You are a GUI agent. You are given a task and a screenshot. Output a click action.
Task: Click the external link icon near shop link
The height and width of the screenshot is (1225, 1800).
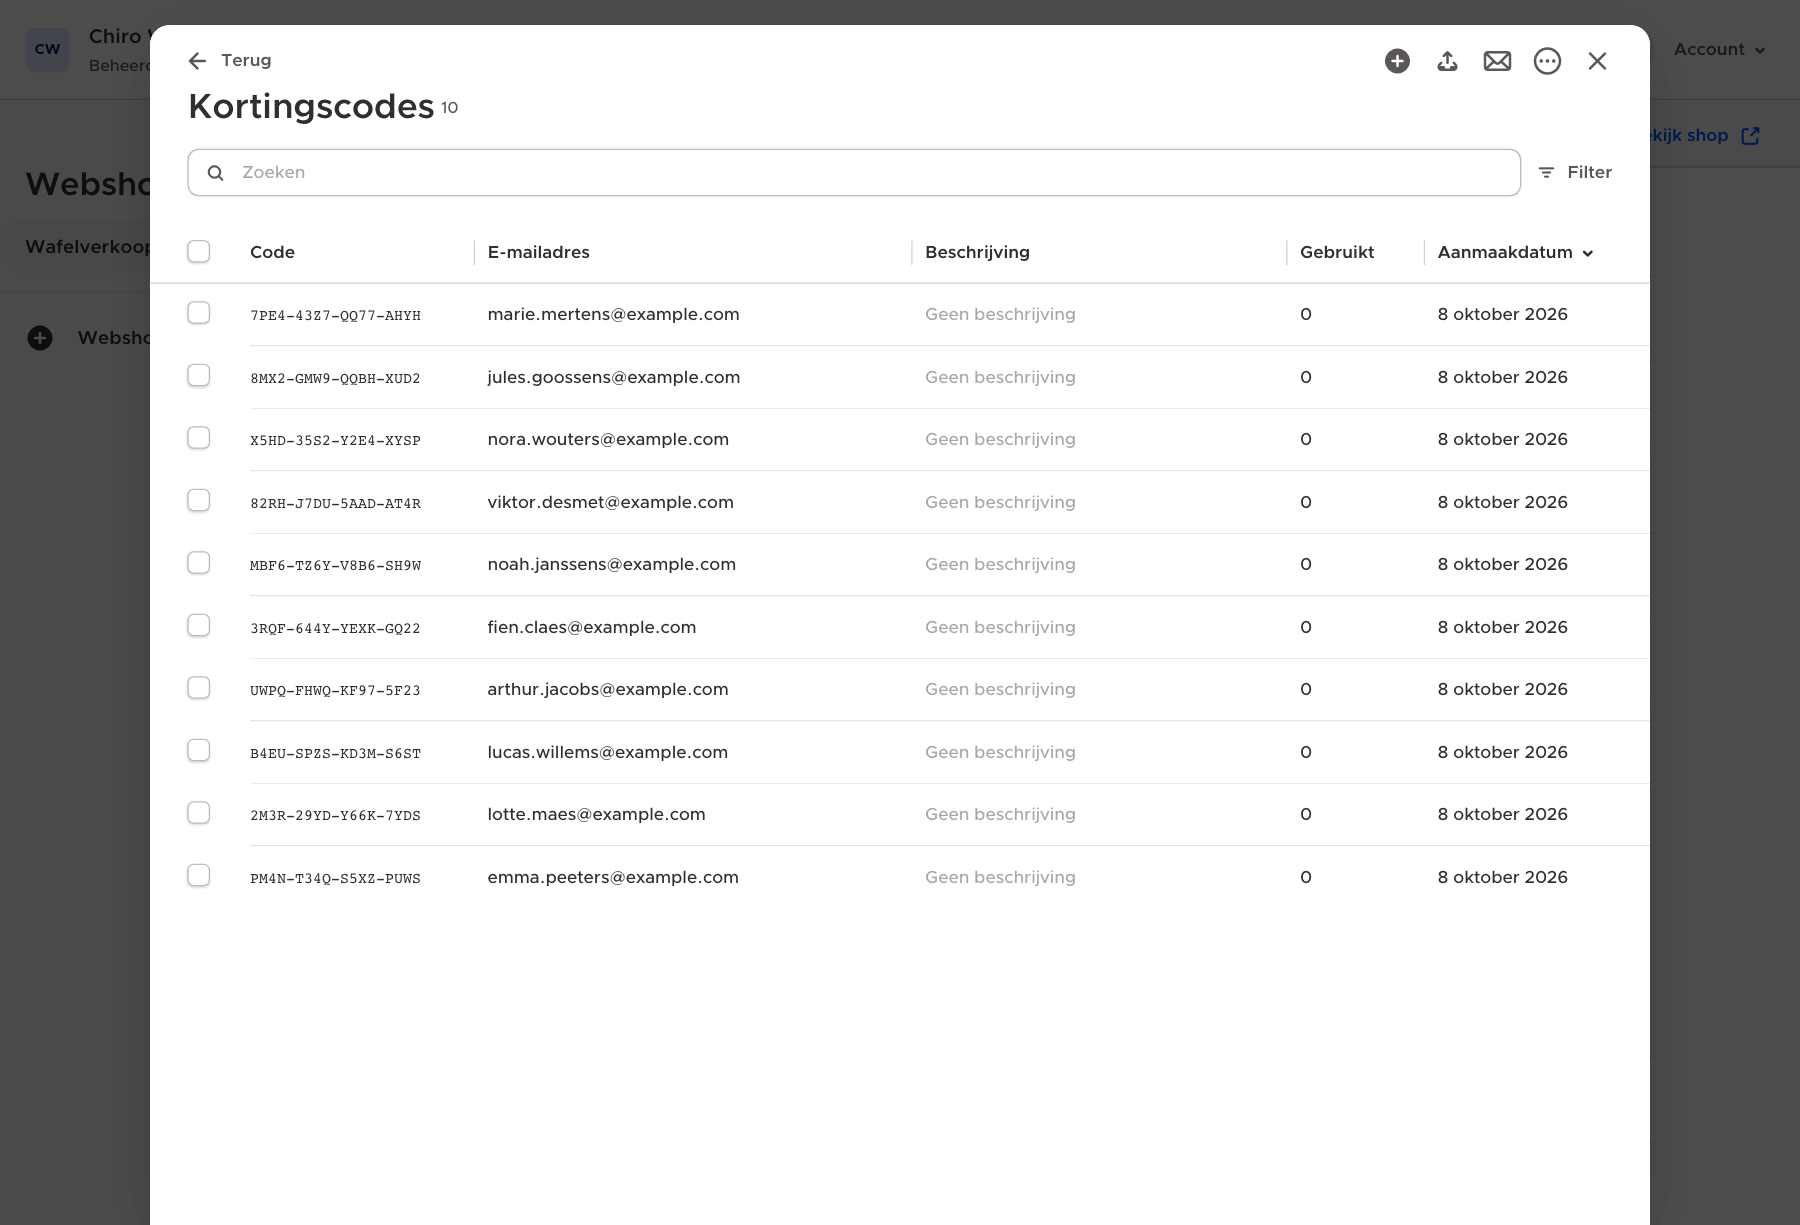pyautogui.click(x=1750, y=136)
